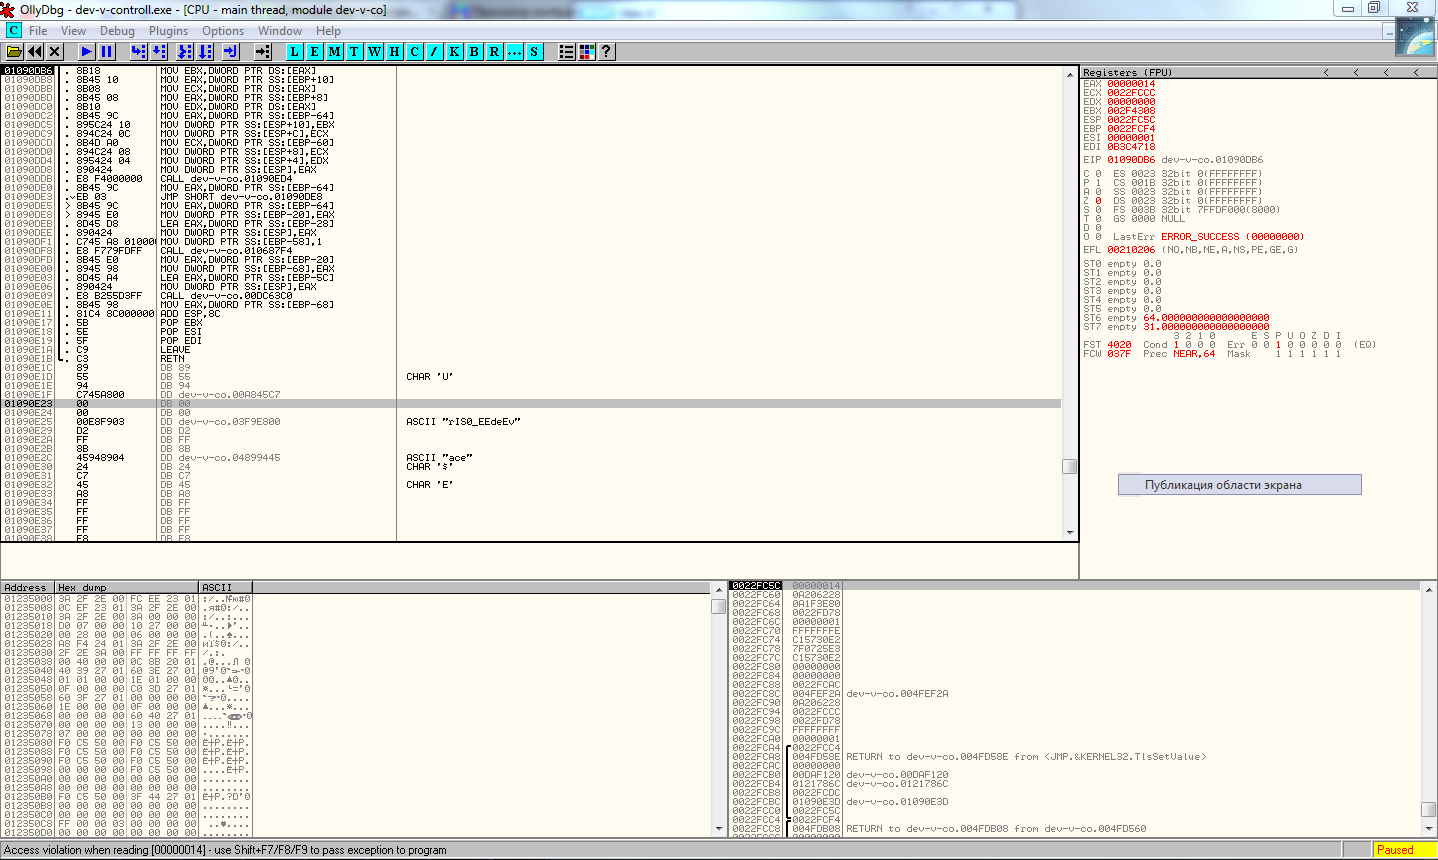Click the Step into toolbar icon
This screenshot has height=860, width=1438.
pyautogui.click(x=139, y=51)
